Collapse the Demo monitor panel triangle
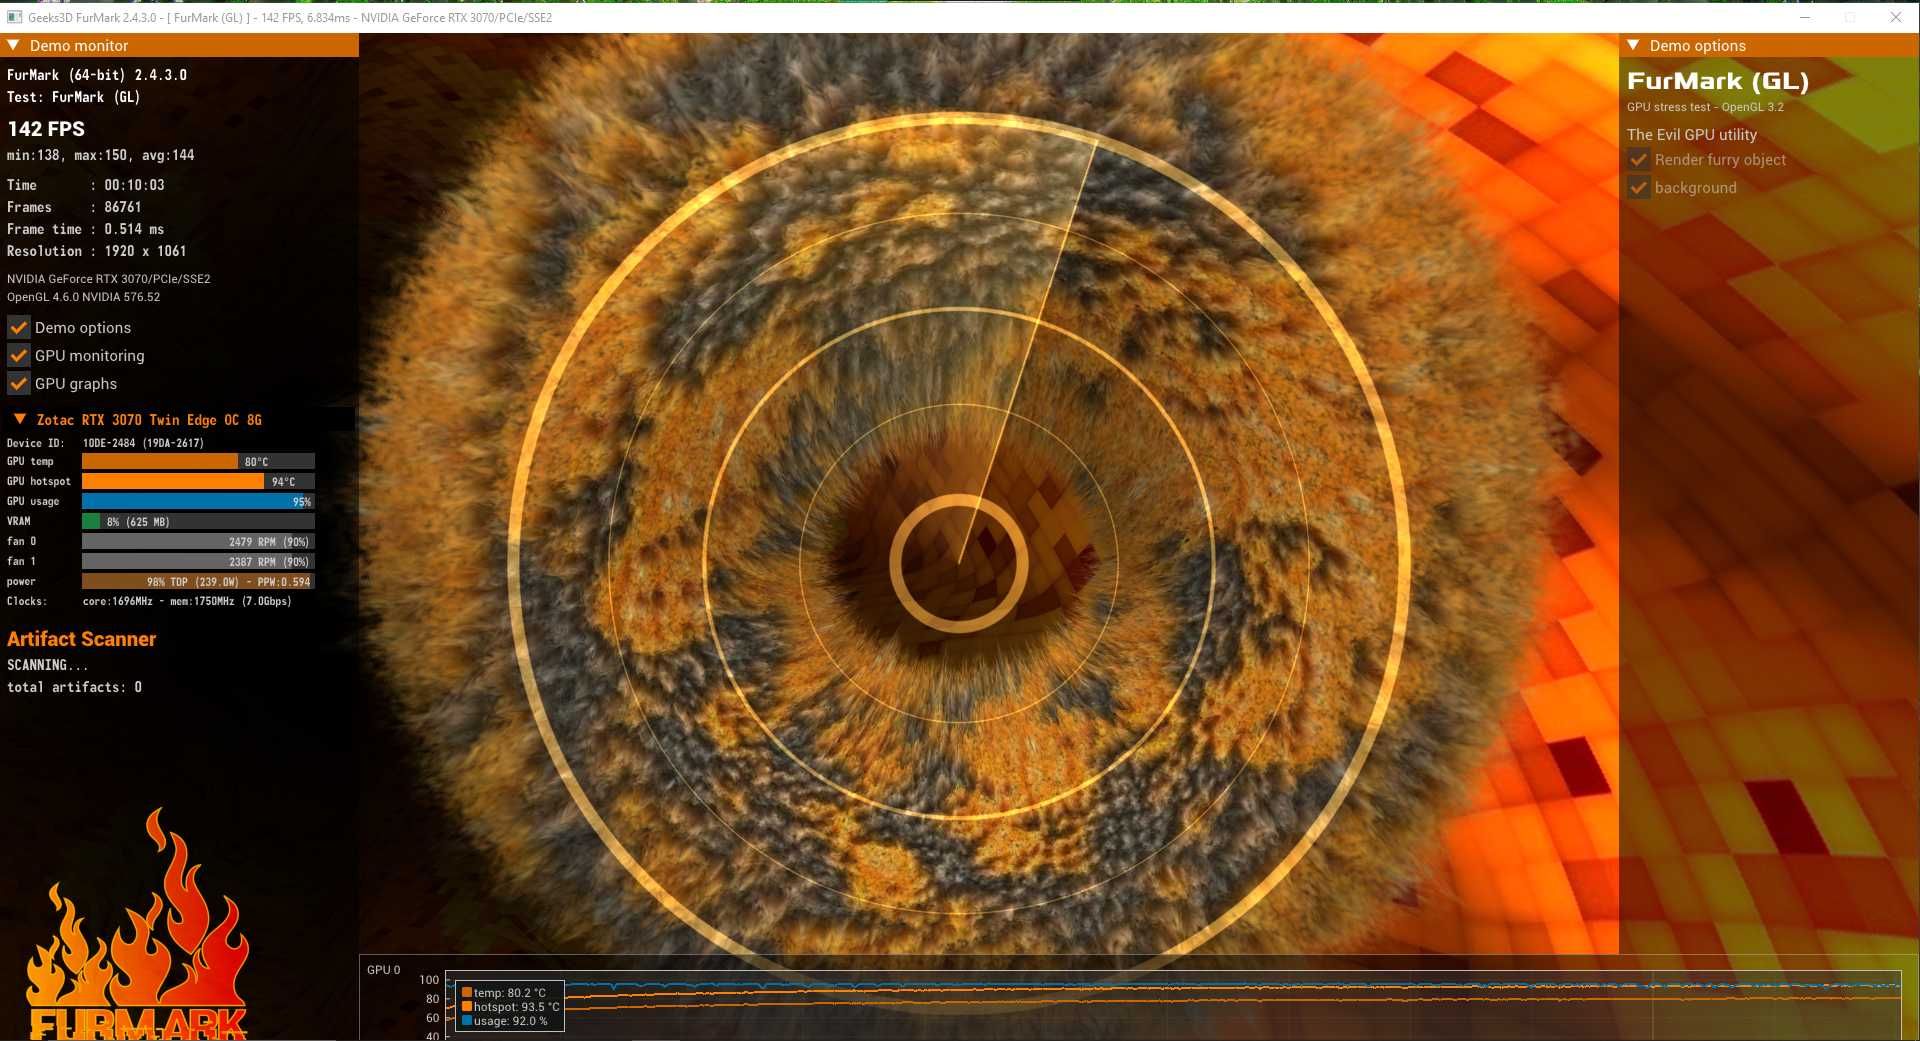Viewport: 1920px width, 1041px height. click(14, 45)
